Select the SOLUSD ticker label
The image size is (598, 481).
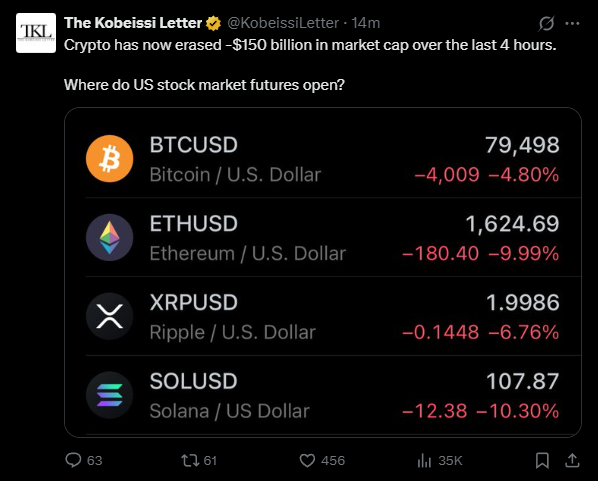click(193, 381)
